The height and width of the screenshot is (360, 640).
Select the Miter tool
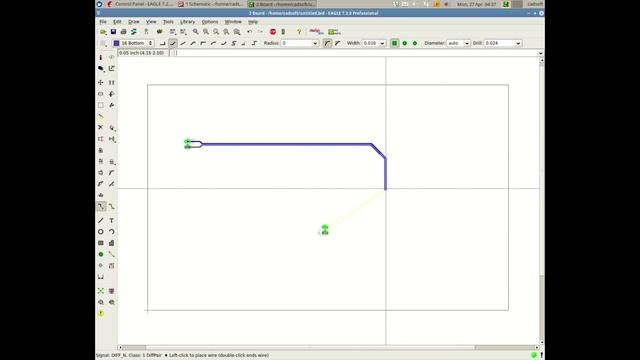(111, 173)
